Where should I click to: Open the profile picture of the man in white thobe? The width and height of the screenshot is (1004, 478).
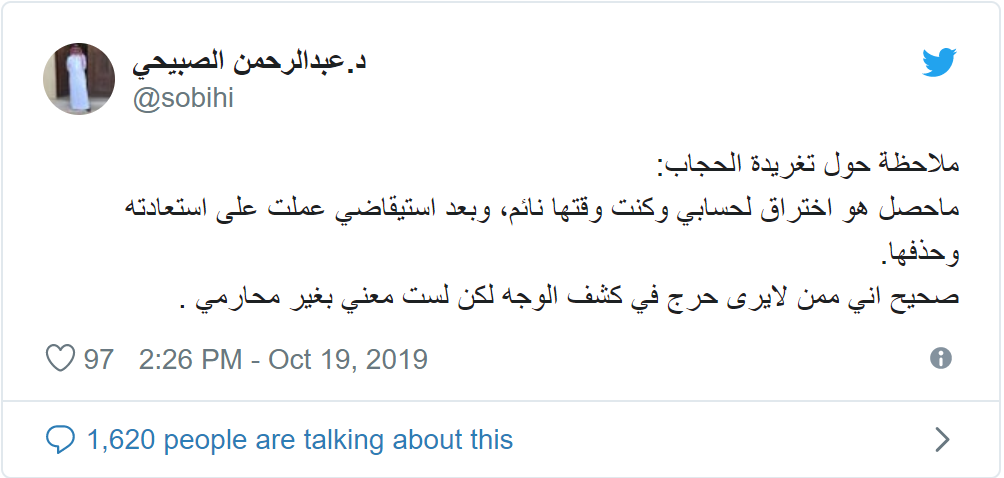point(79,79)
